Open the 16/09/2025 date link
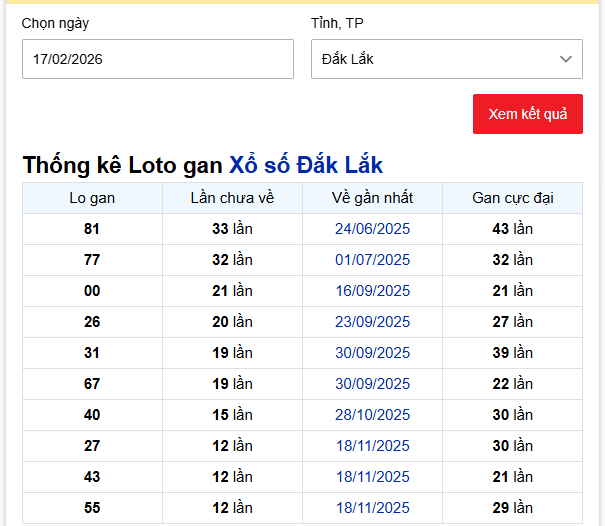Viewport: 605px width, 526px height. click(372, 291)
